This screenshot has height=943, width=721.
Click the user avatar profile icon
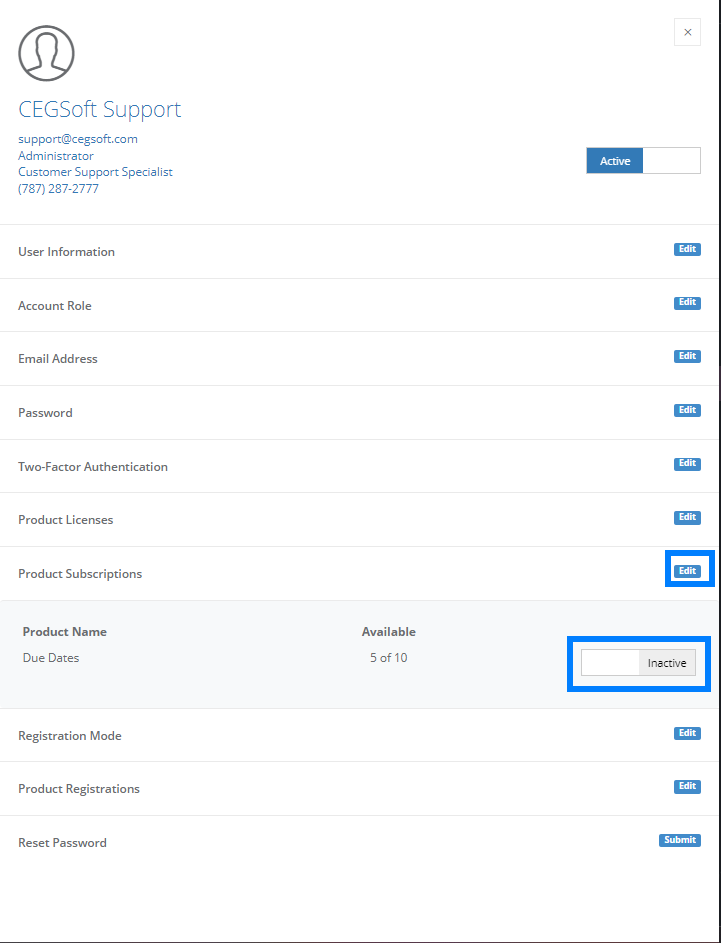46,53
